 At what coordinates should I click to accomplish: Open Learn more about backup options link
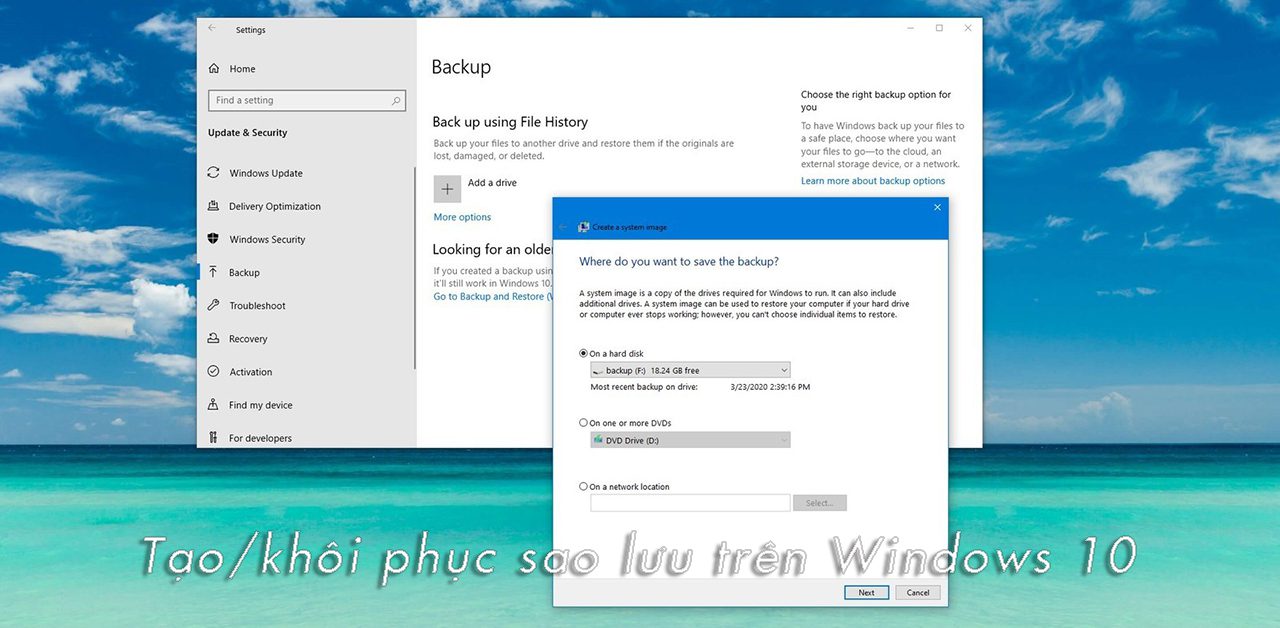(873, 181)
